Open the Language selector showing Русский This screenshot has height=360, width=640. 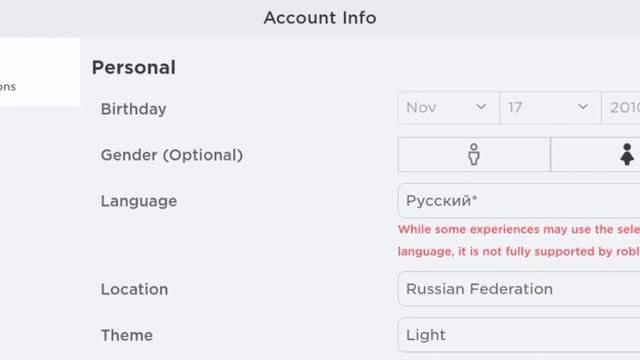[x=519, y=200]
